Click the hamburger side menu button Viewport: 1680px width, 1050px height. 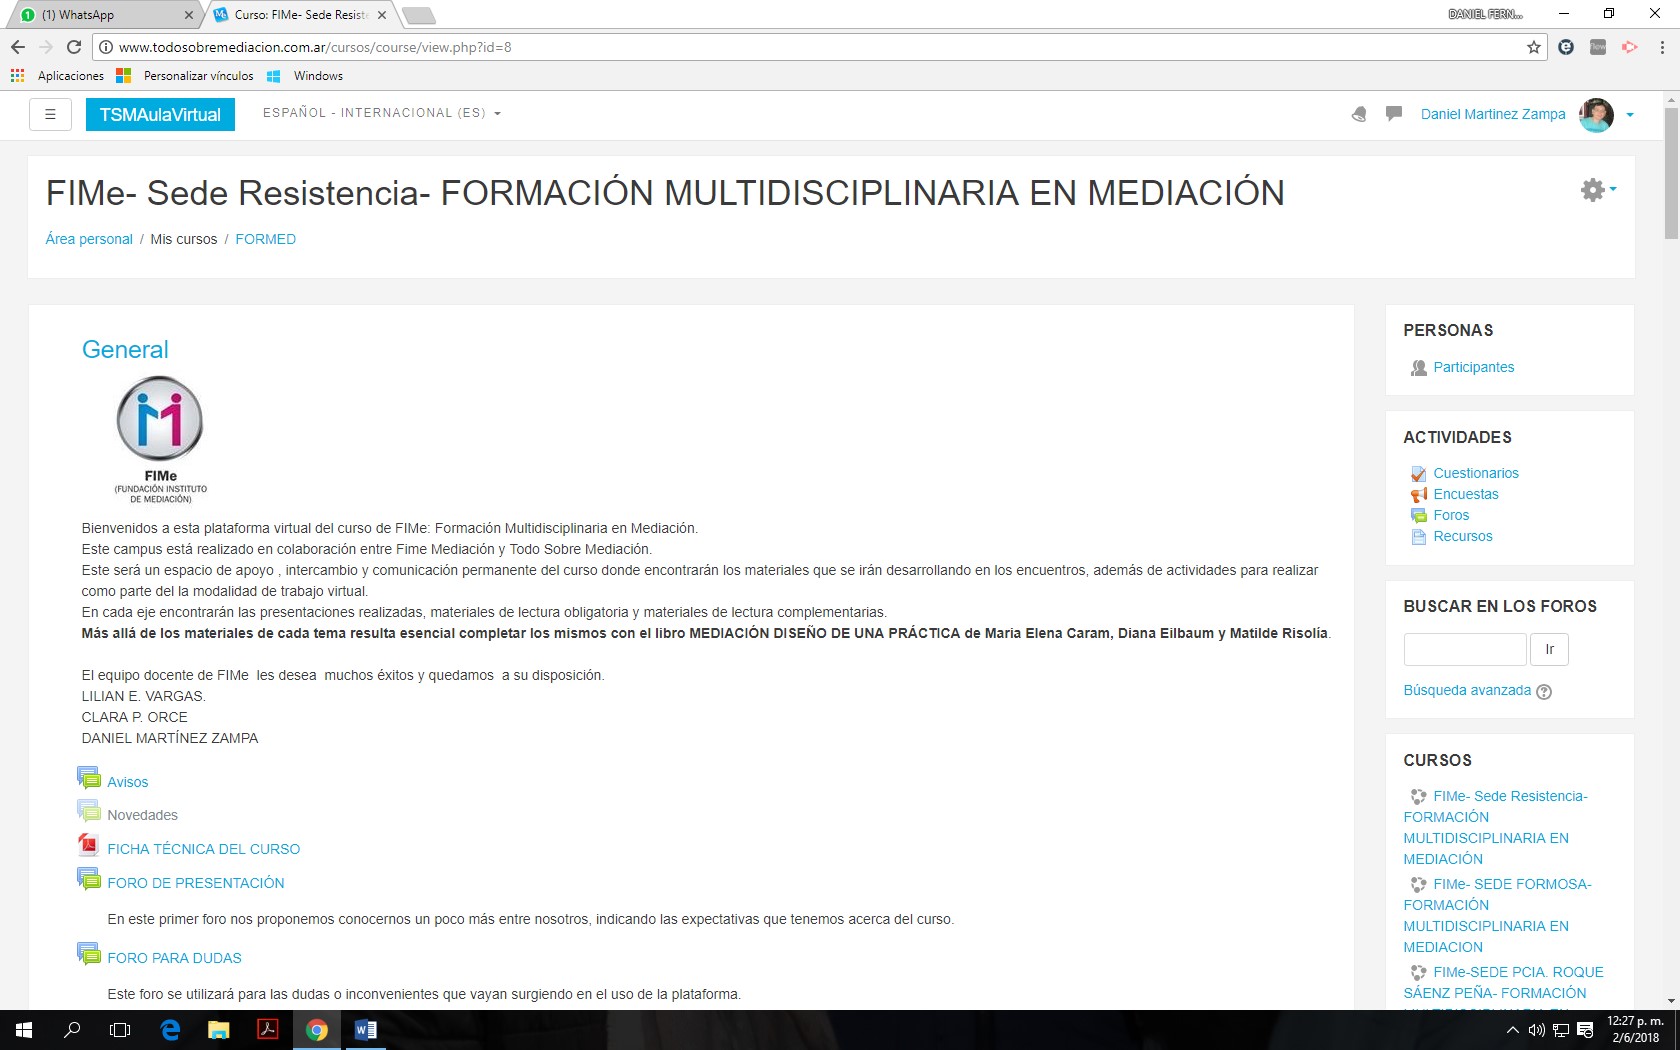pyautogui.click(x=50, y=114)
